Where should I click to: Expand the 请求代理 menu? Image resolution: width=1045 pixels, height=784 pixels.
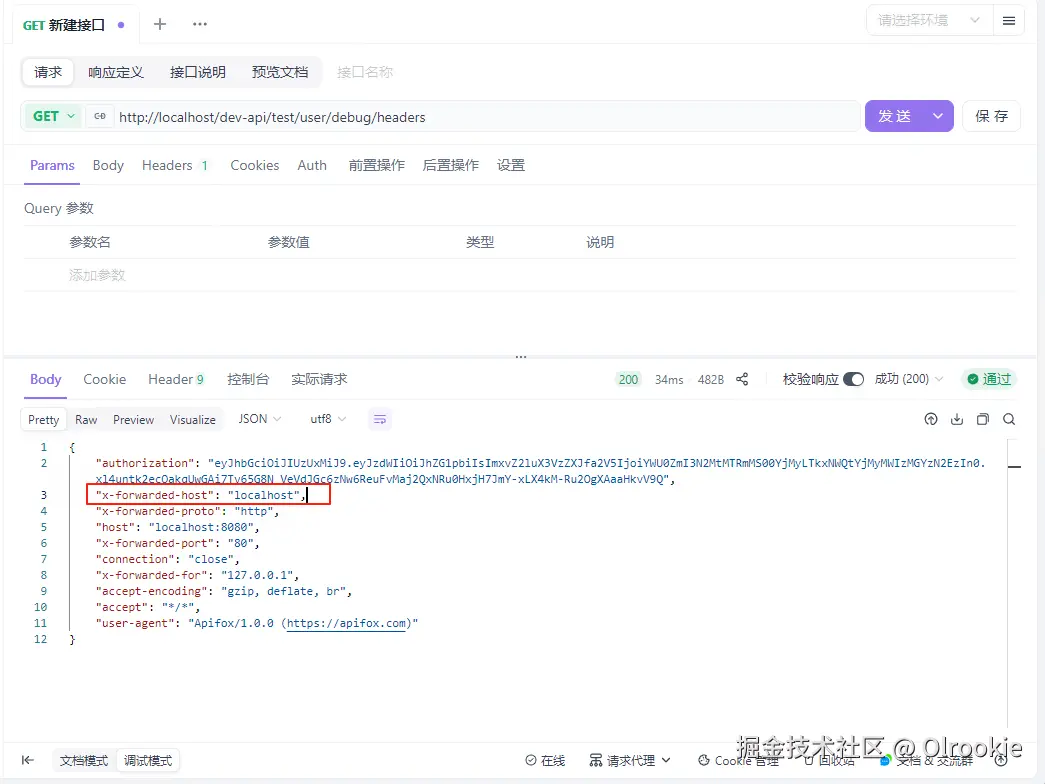coord(630,761)
